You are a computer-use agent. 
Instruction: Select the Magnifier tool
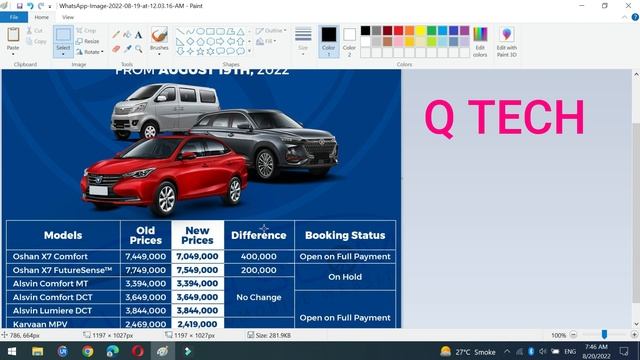139,49
